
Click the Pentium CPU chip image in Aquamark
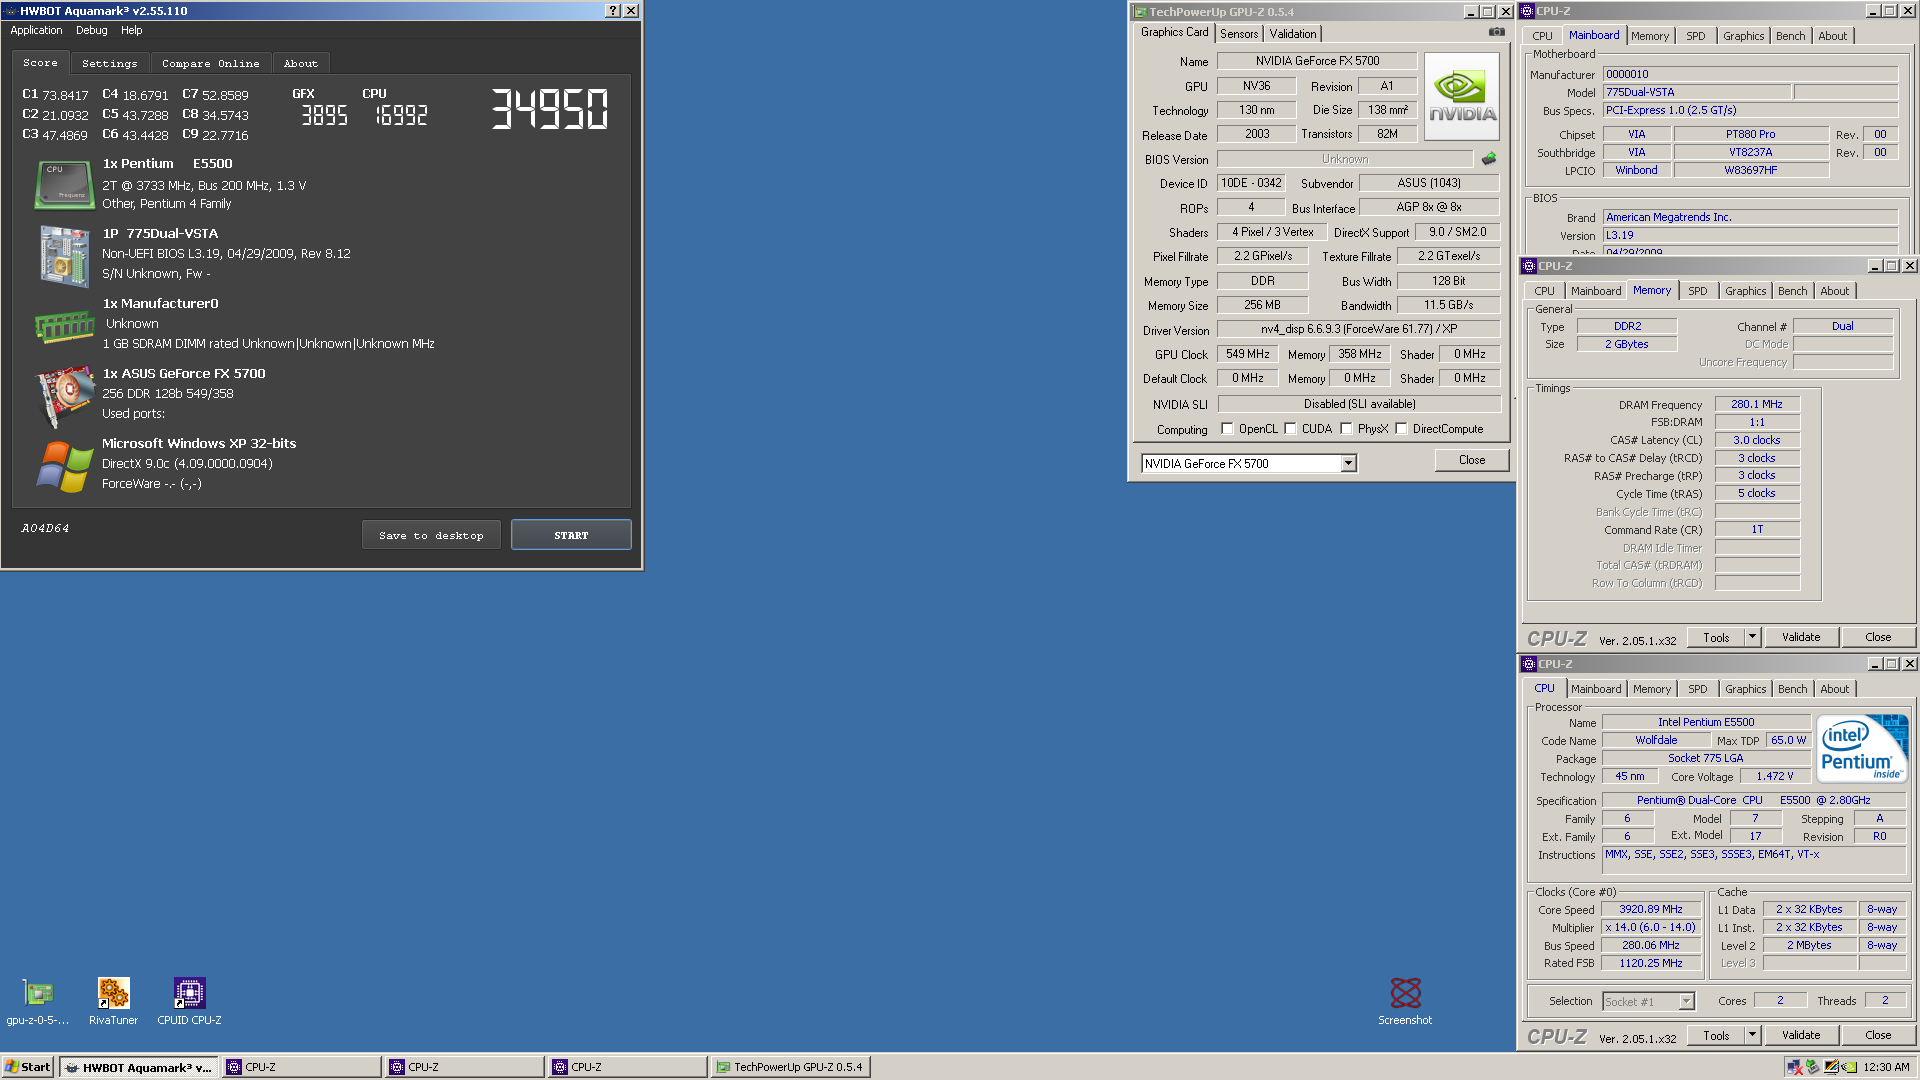point(64,184)
